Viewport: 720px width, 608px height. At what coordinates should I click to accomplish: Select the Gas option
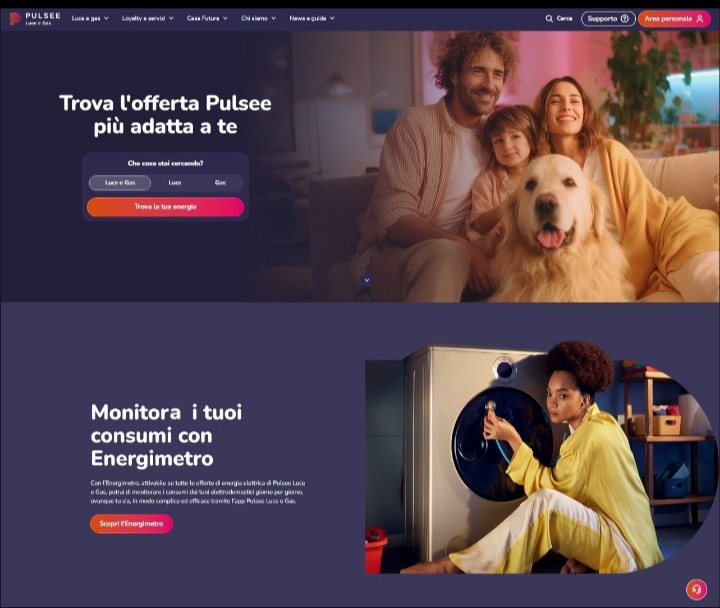pyautogui.click(x=220, y=182)
